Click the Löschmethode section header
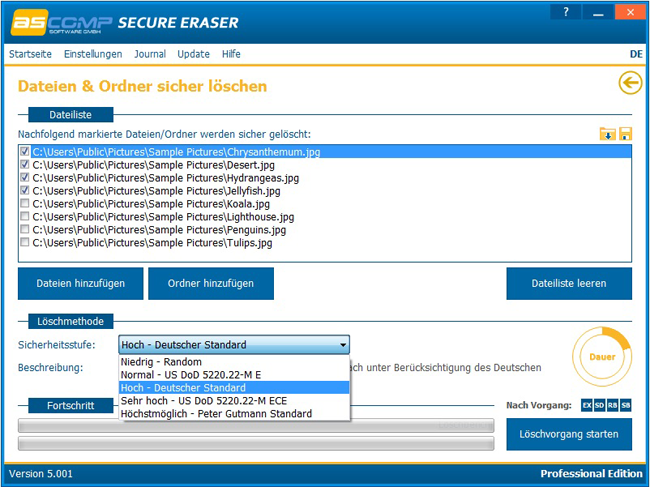The image size is (650, 487). 70,321
